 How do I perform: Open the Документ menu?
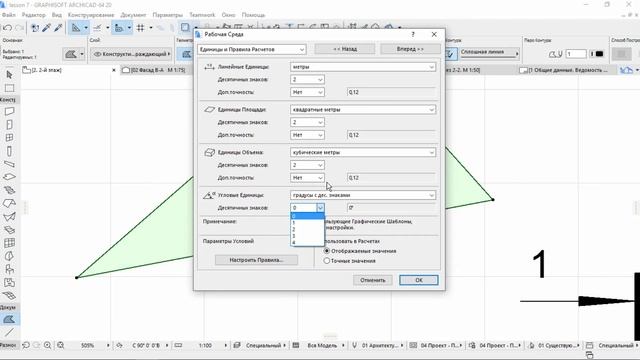pyautogui.click(x=133, y=15)
